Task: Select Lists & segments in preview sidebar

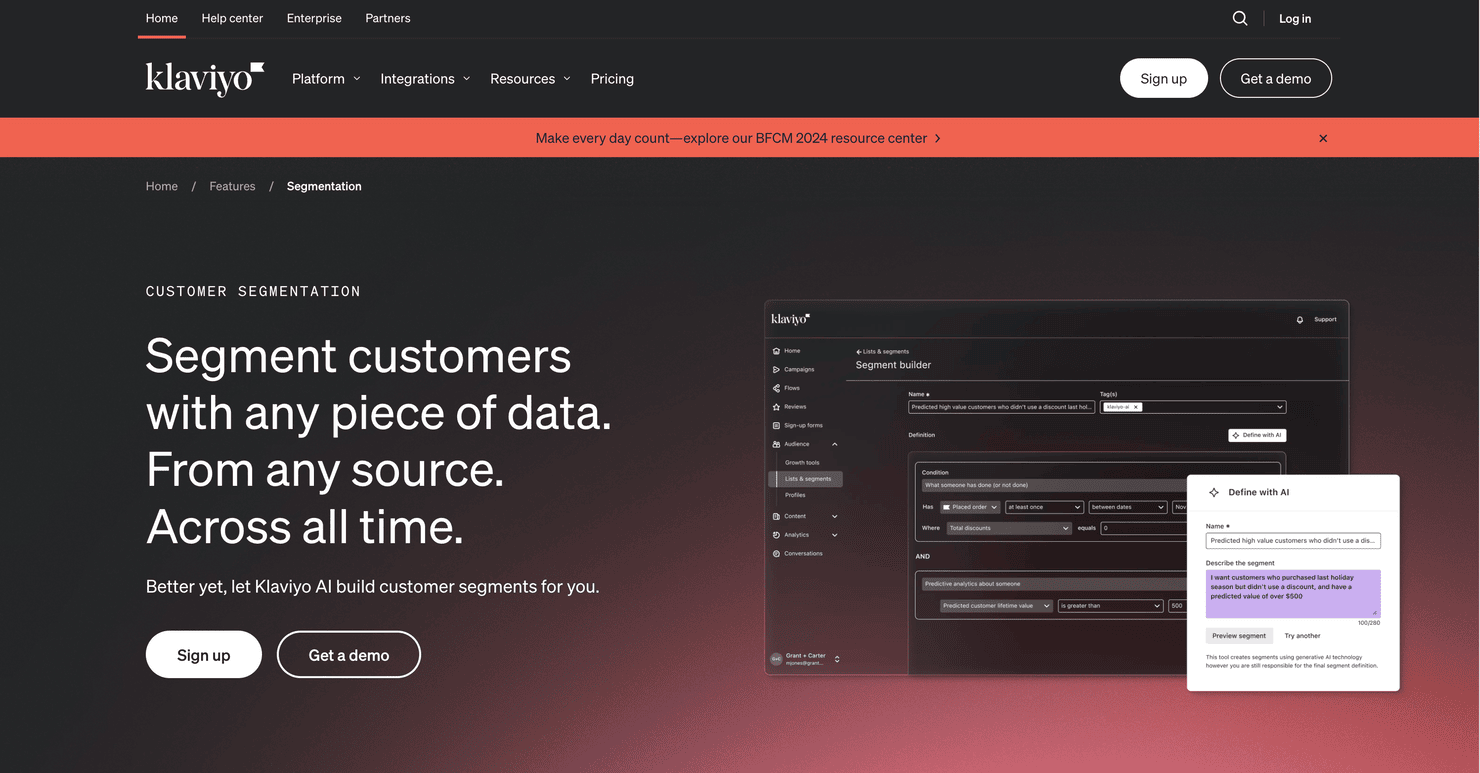Action: click(806, 479)
